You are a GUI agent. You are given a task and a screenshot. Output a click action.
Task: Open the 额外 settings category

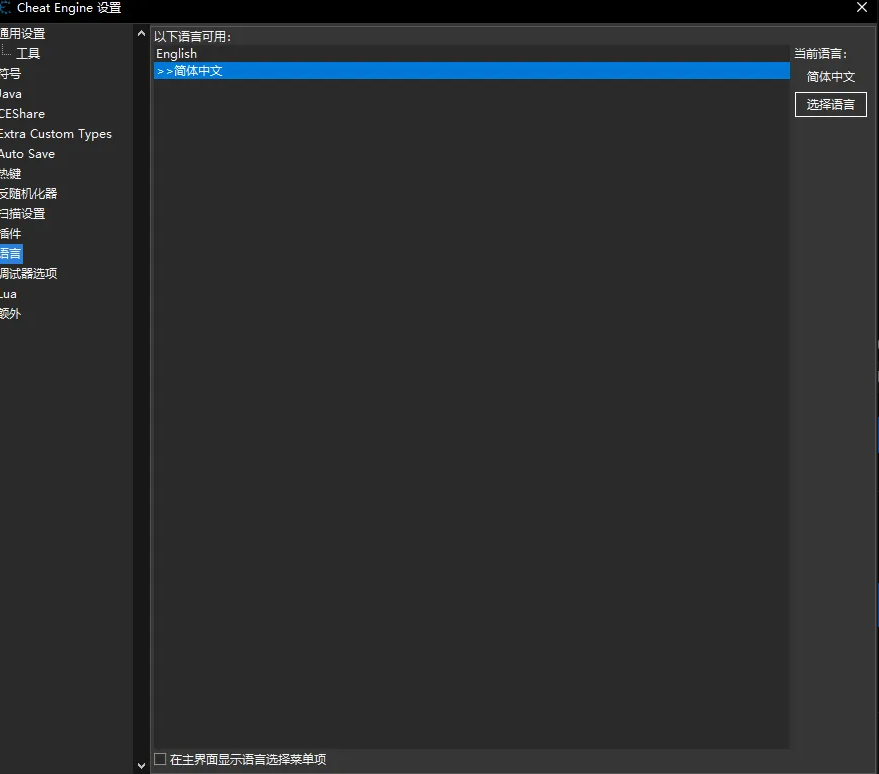point(11,314)
